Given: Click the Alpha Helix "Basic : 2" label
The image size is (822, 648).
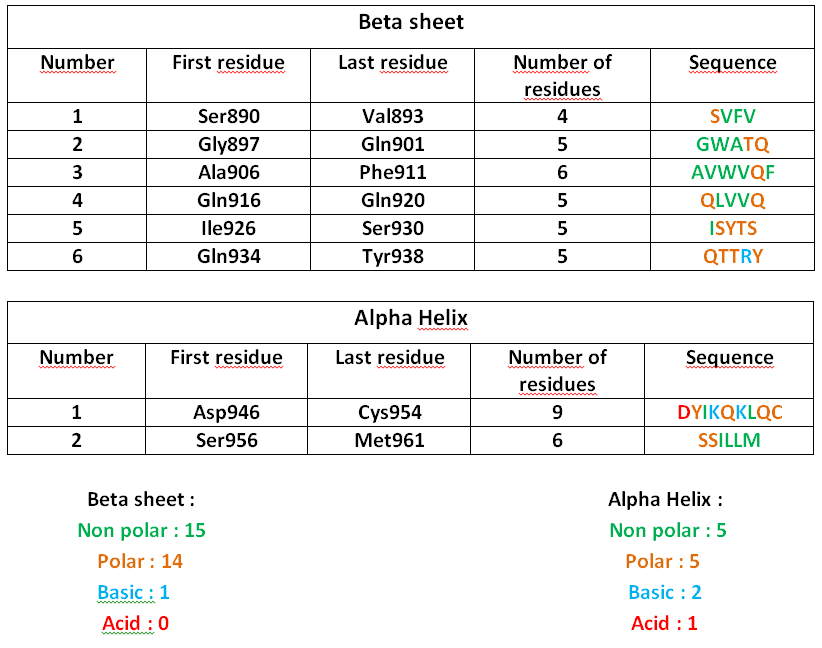Looking at the screenshot, I should pos(665,592).
